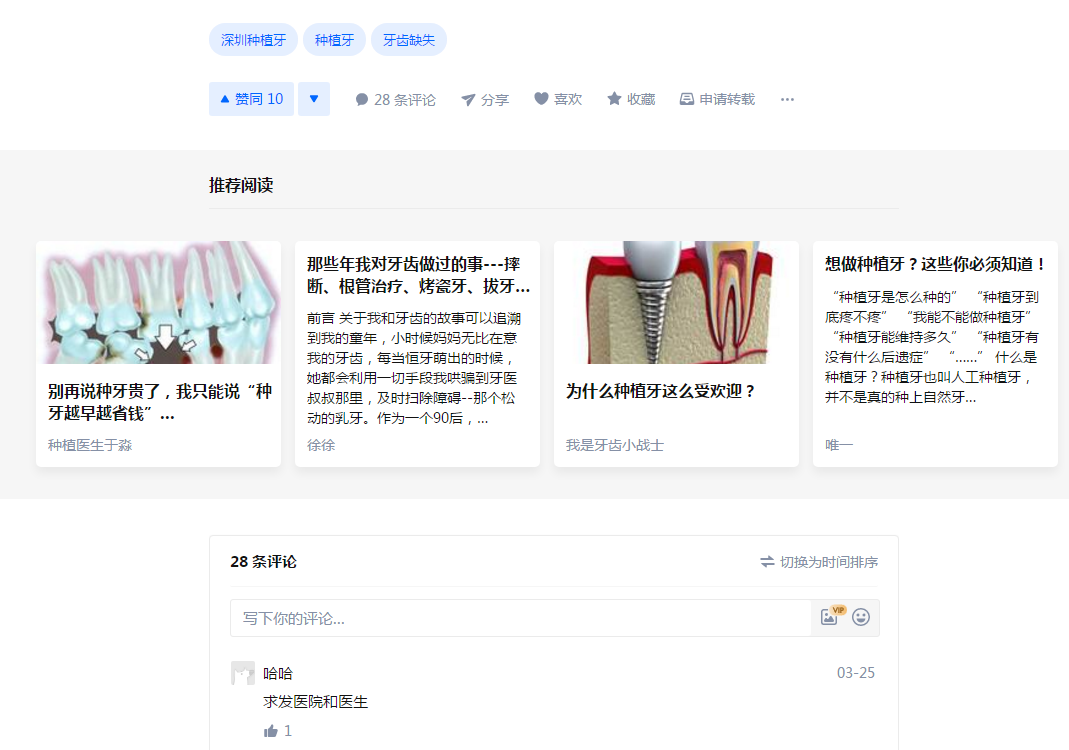Image resolution: width=1069 pixels, height=750 pixels.
Task: Focus the 写下你的评论 comment input
Action: coord(521,618)
